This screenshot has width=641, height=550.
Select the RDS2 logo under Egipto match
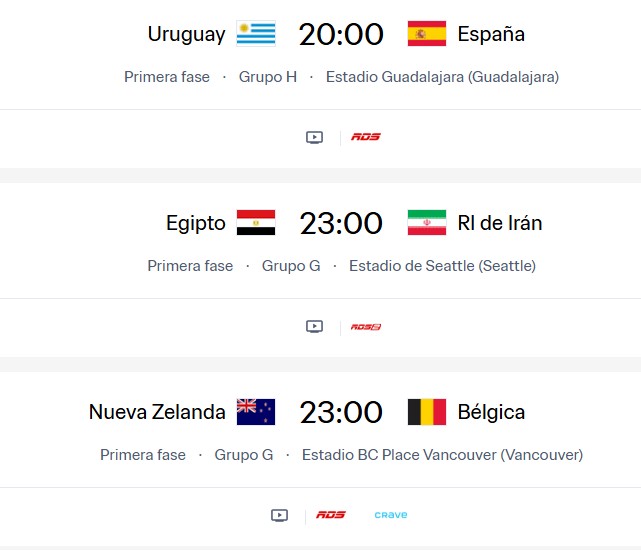(366, 326)
